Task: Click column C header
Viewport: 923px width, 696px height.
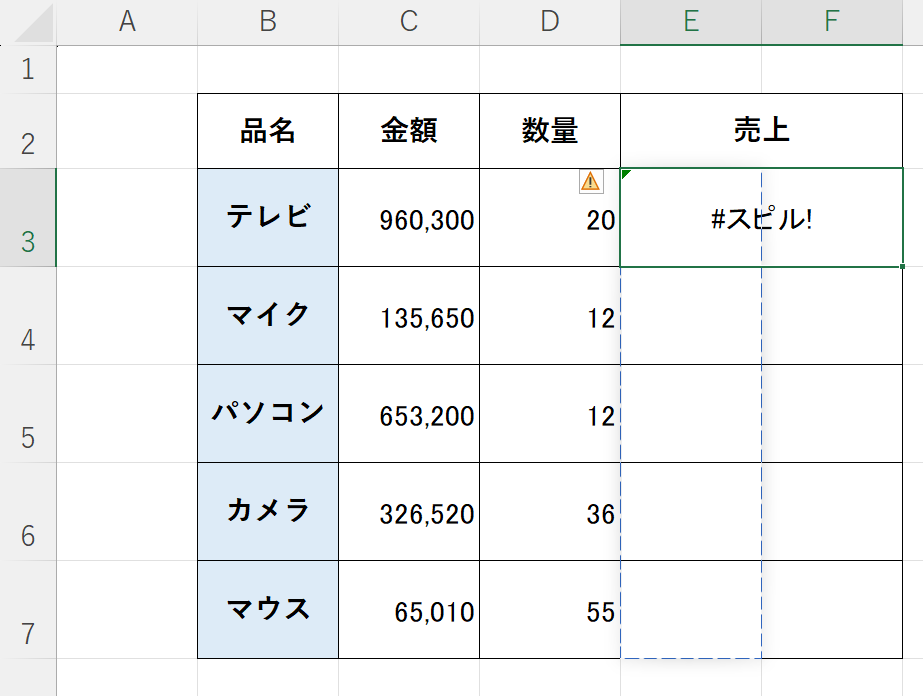Action: point(409,22)
